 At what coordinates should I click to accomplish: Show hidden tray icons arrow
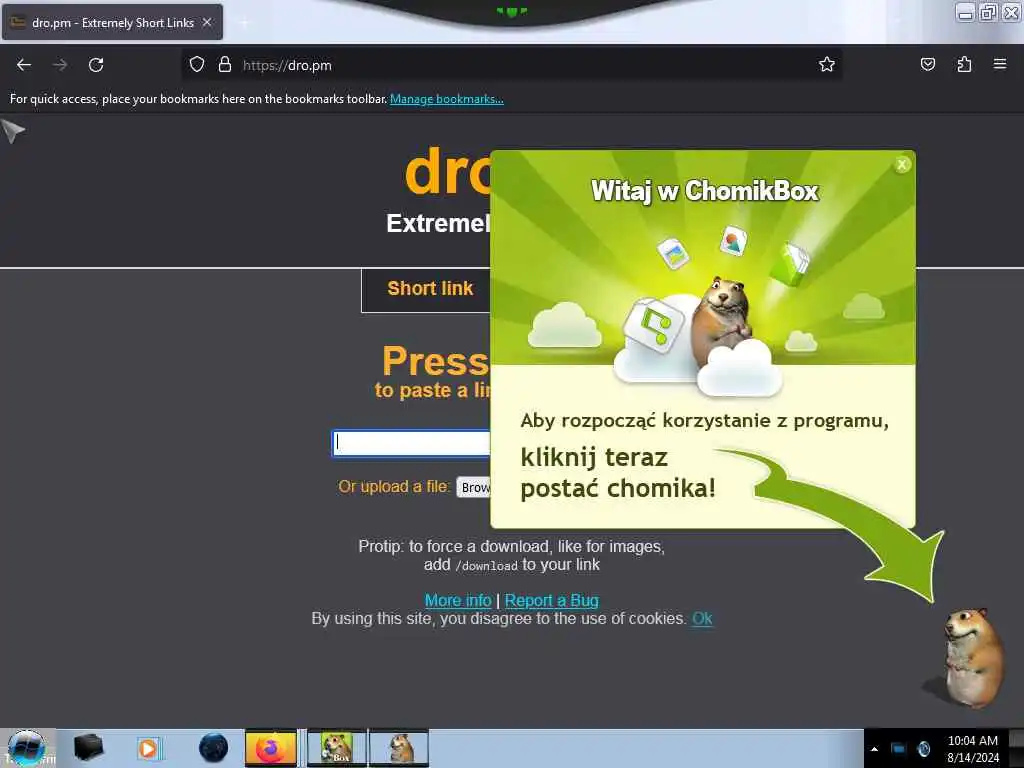874,749
